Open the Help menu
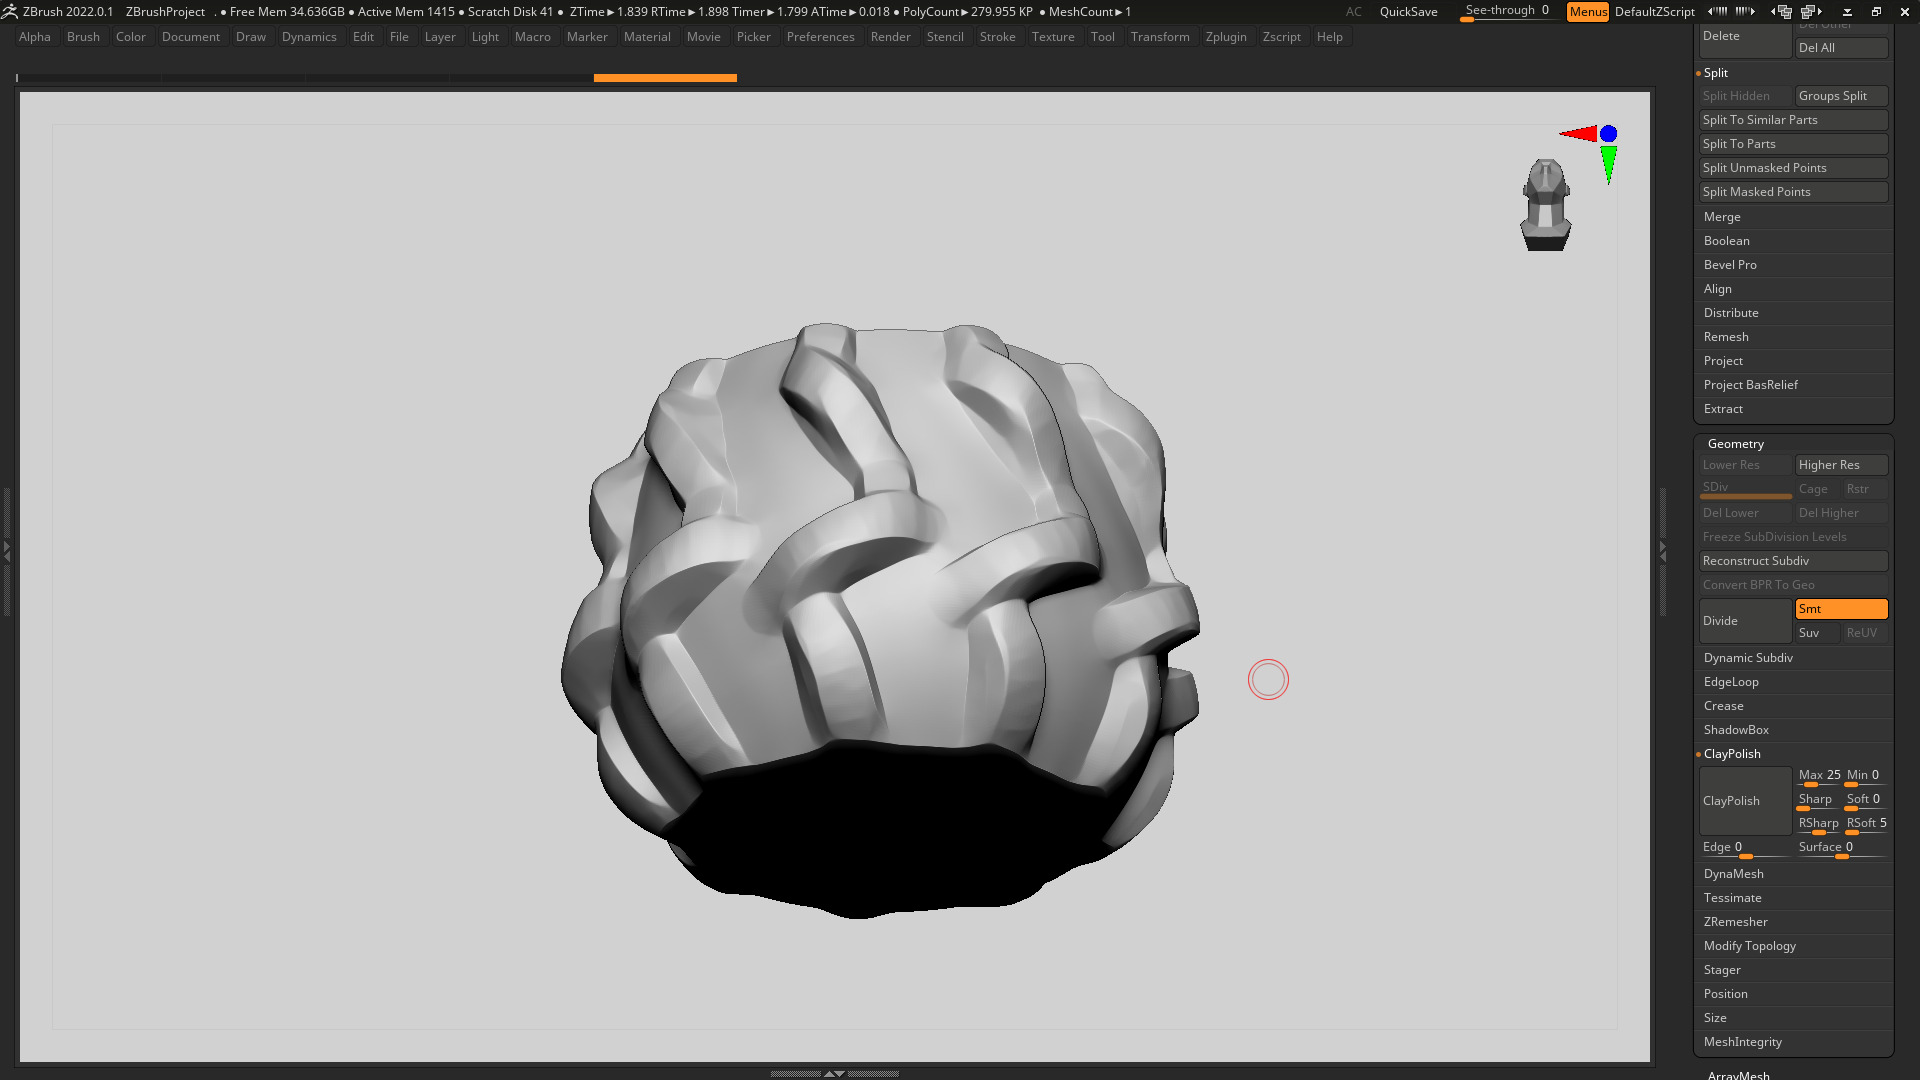 pos(1329,37)
